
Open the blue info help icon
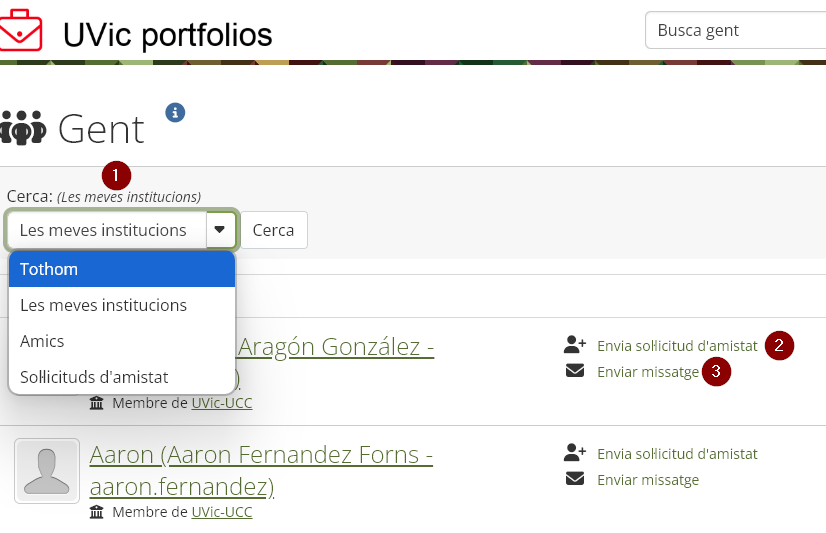175,112
